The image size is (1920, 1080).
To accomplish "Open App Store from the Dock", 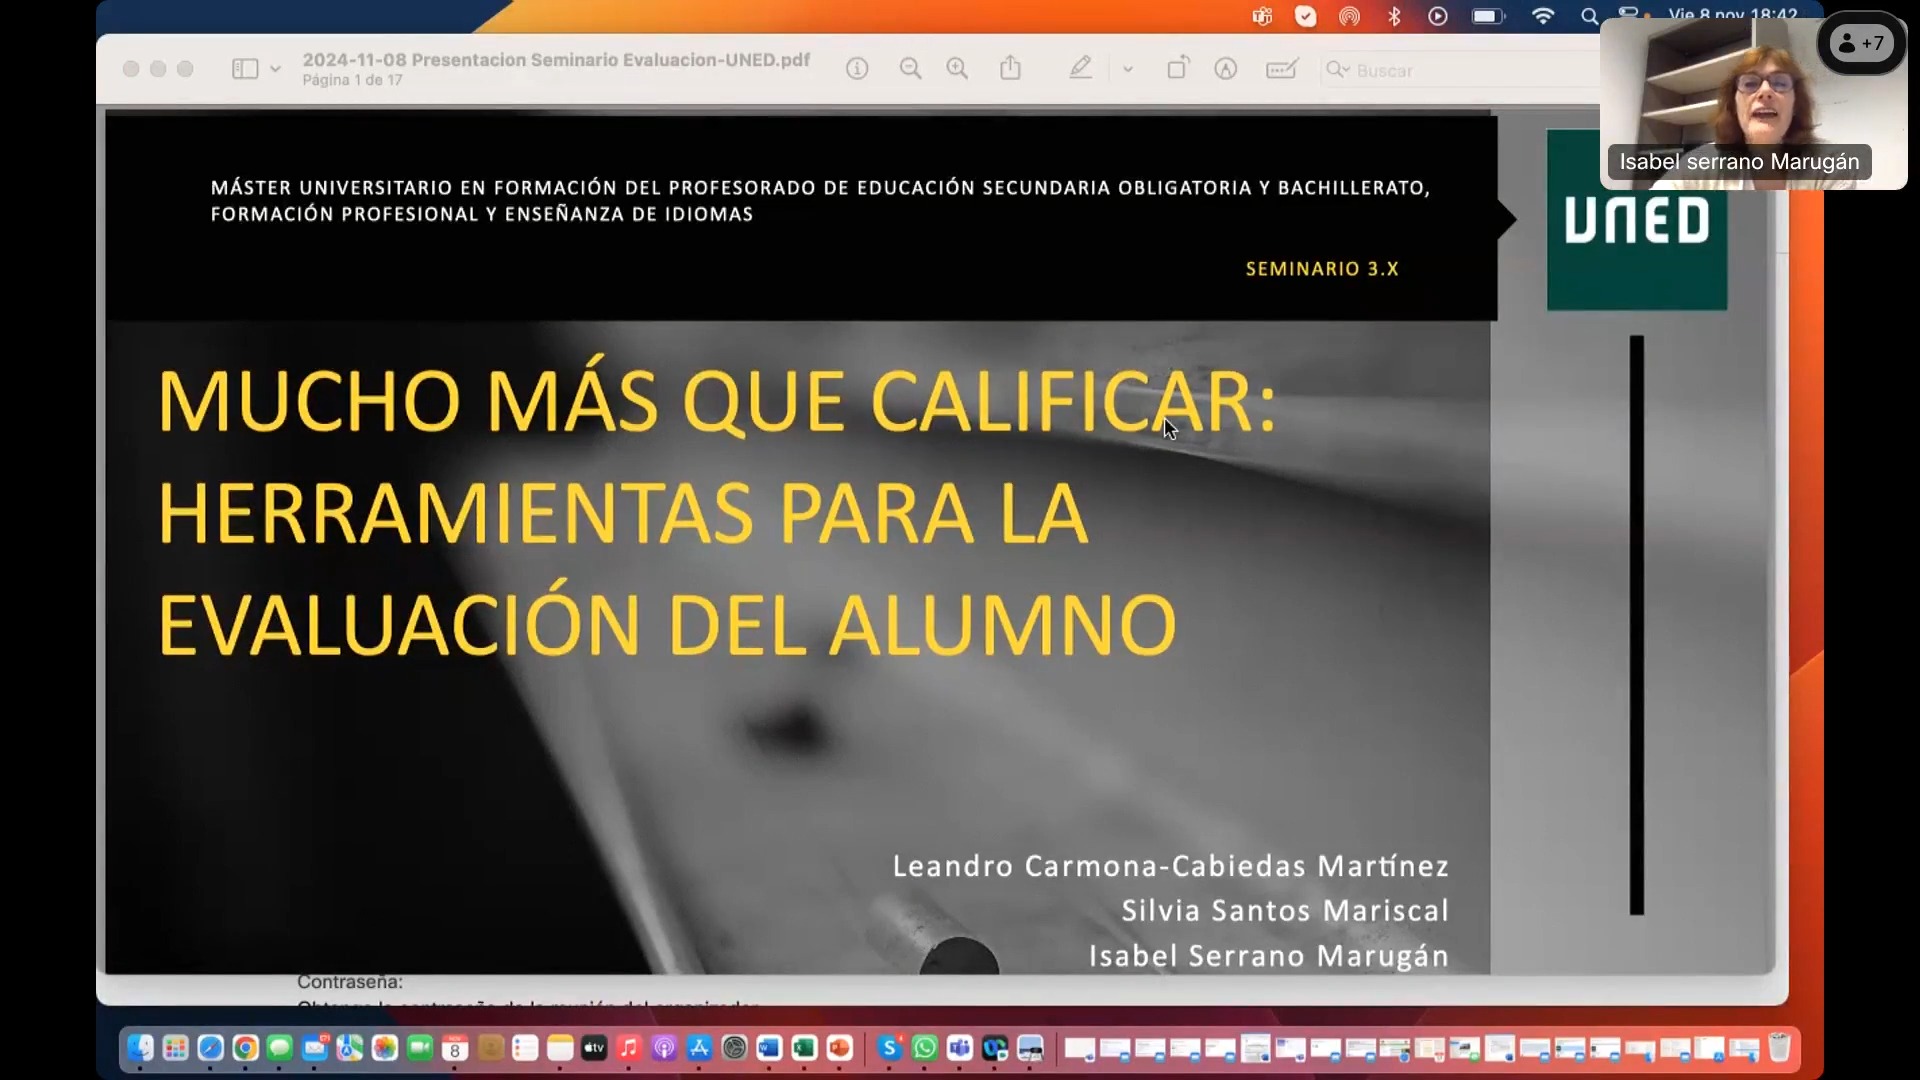I will [699, 1047].
